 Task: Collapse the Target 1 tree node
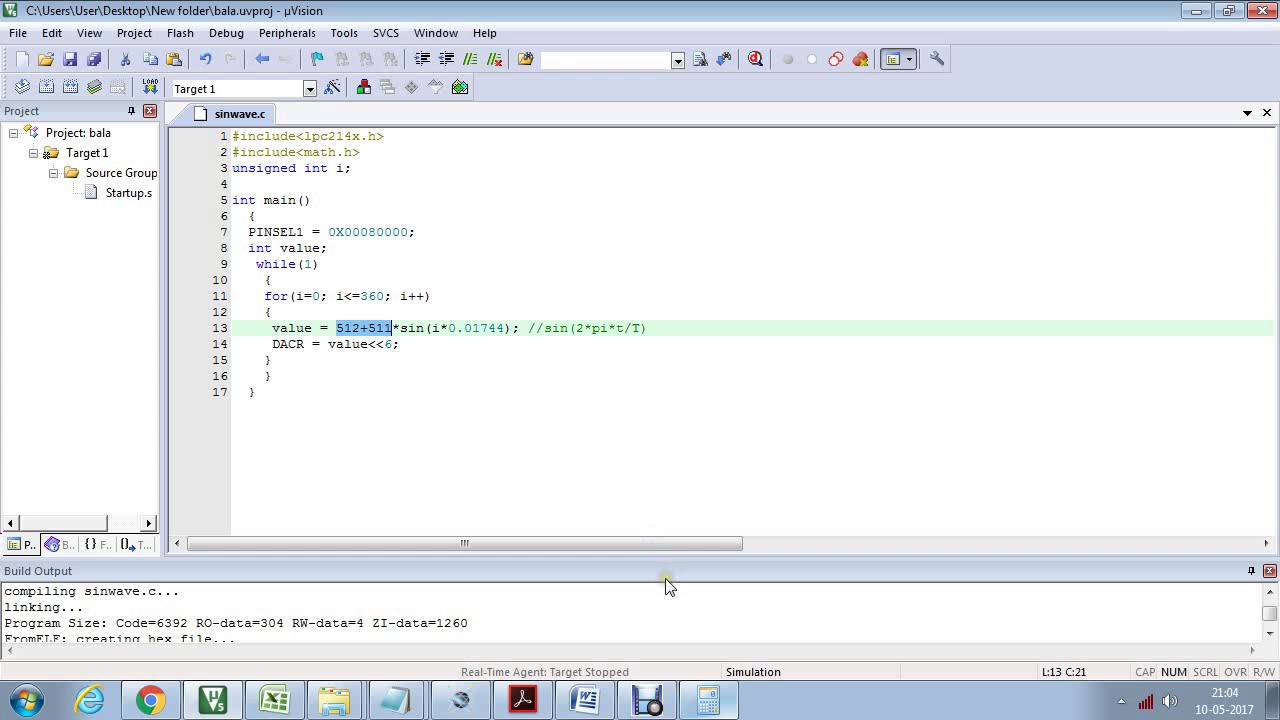point(33,153)
